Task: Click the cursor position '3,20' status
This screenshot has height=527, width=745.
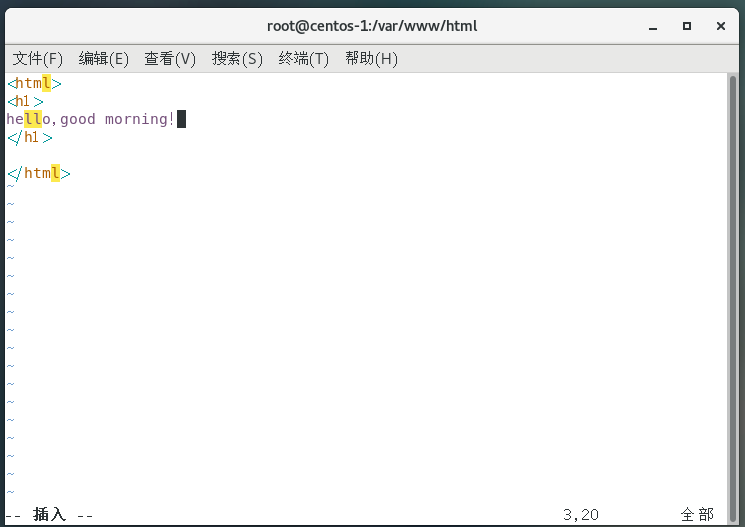Action: [x=581, y=515]
